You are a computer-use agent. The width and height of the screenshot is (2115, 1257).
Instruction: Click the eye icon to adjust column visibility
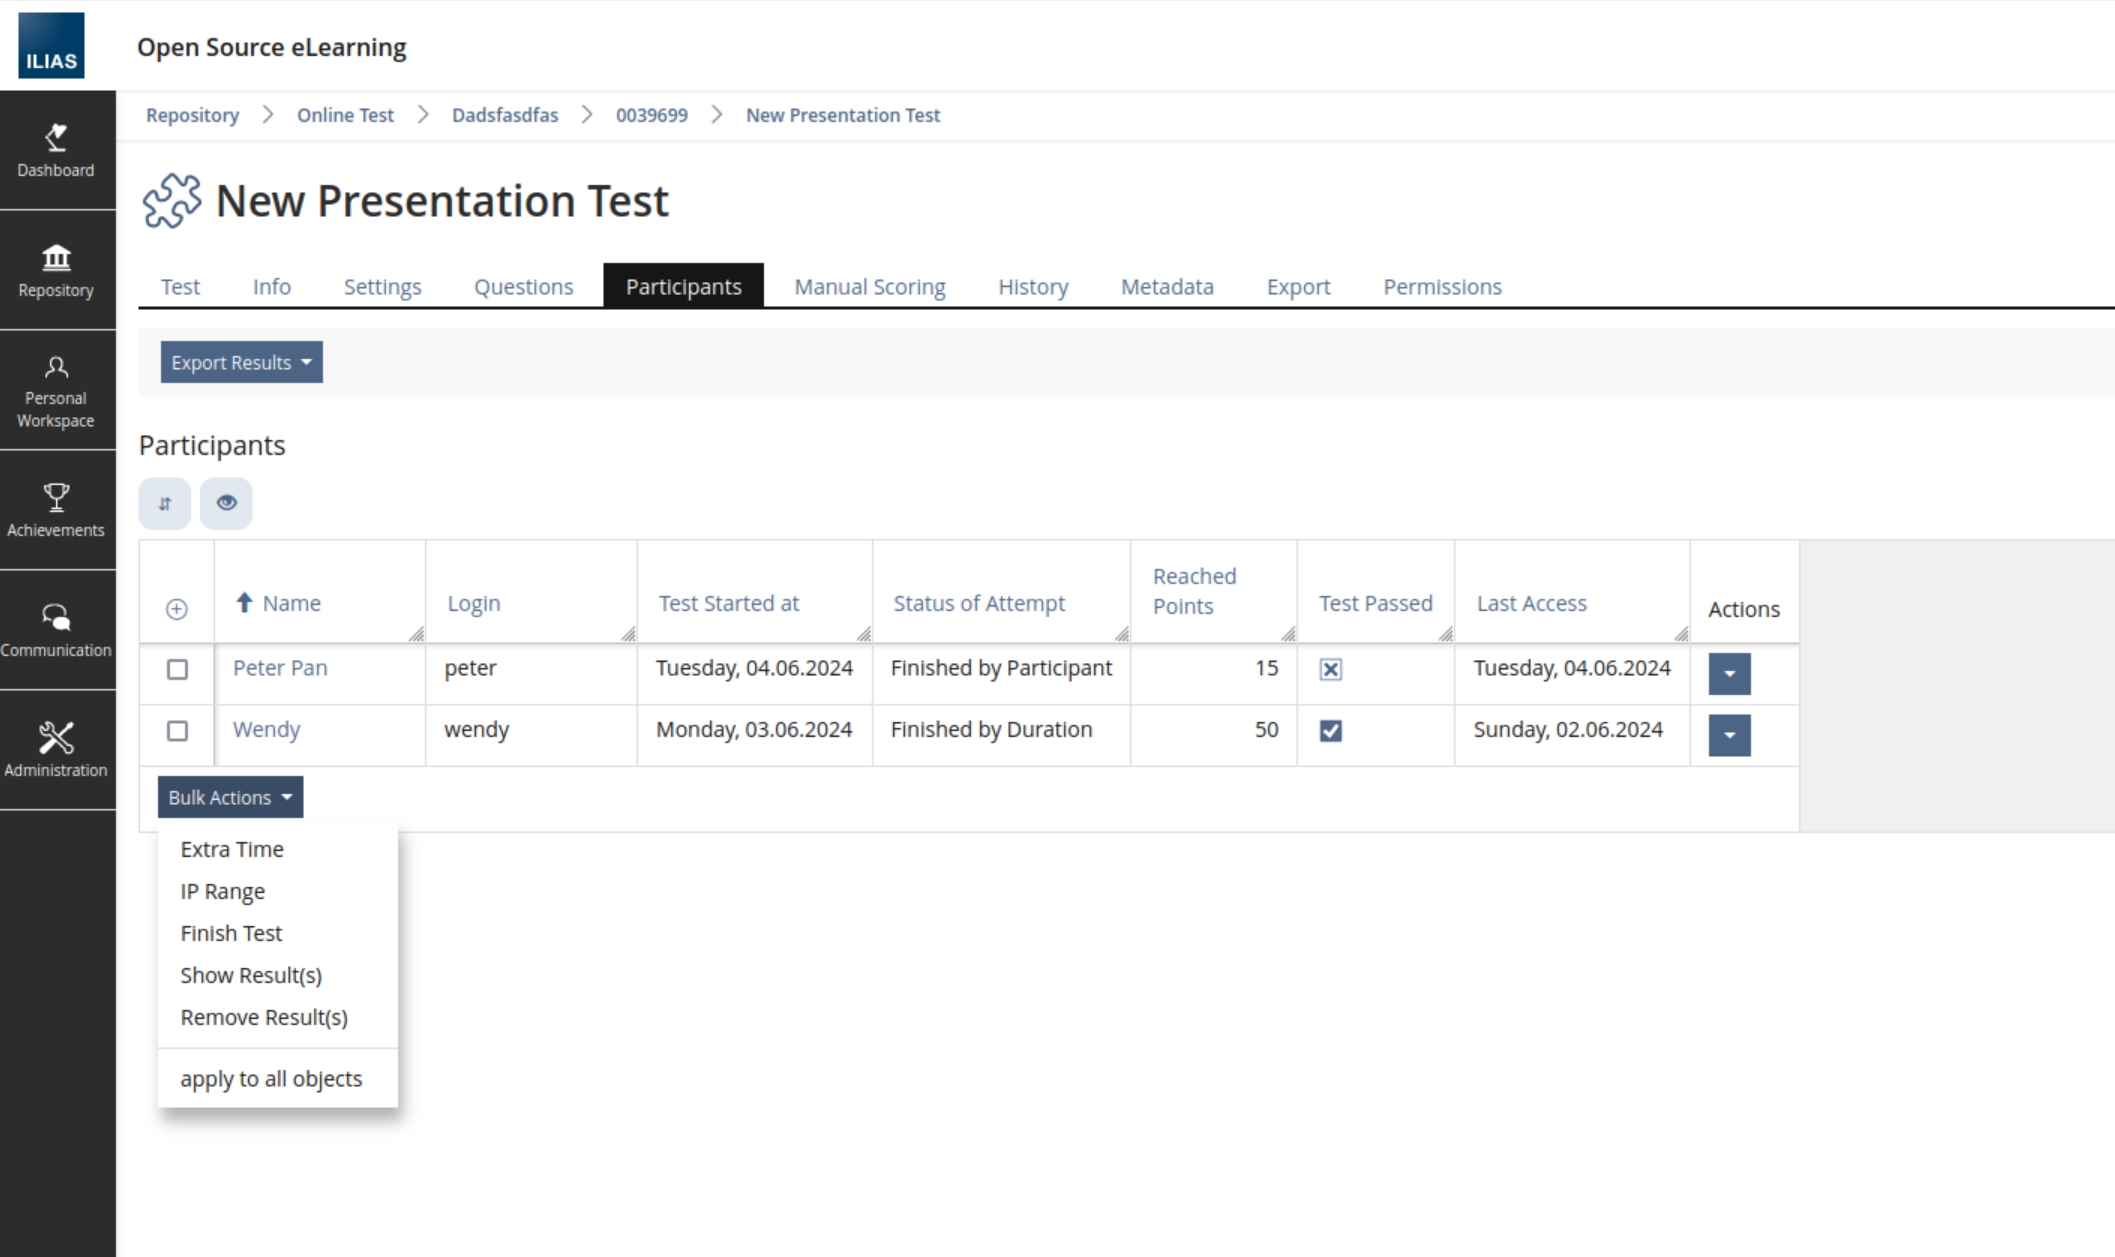[226, 503]
